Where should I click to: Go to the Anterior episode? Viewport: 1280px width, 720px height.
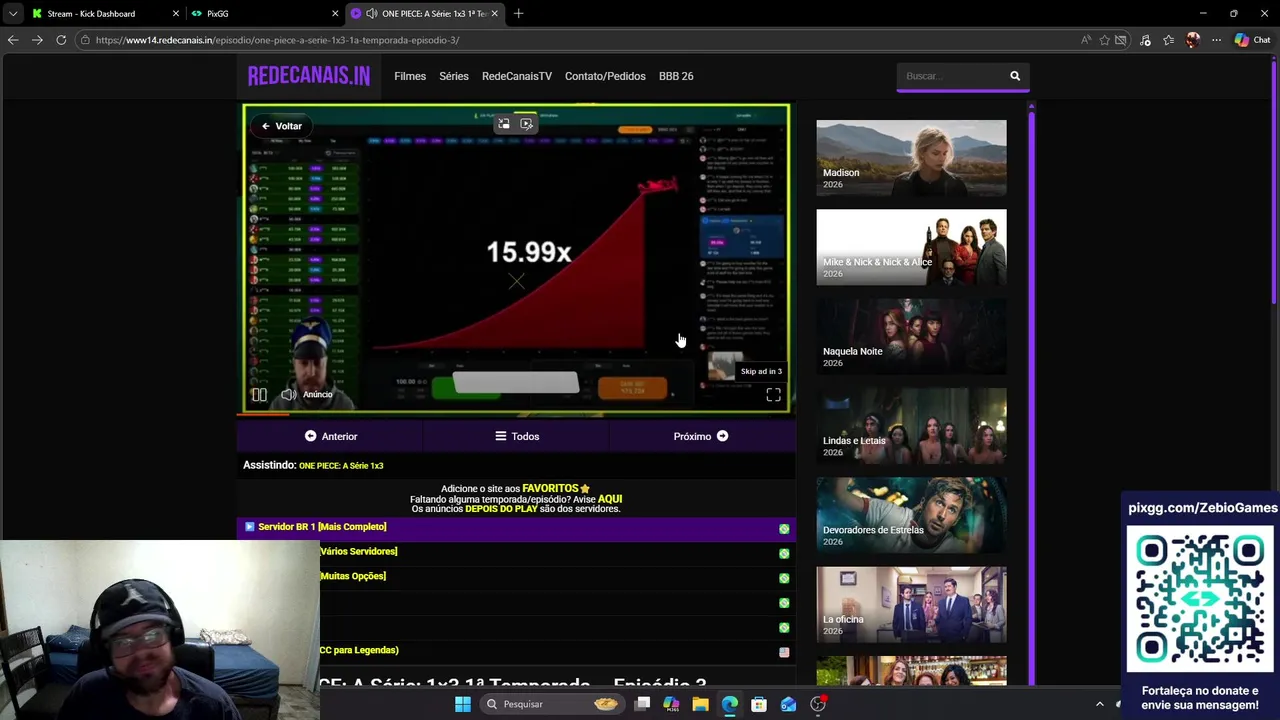(331, 436)
